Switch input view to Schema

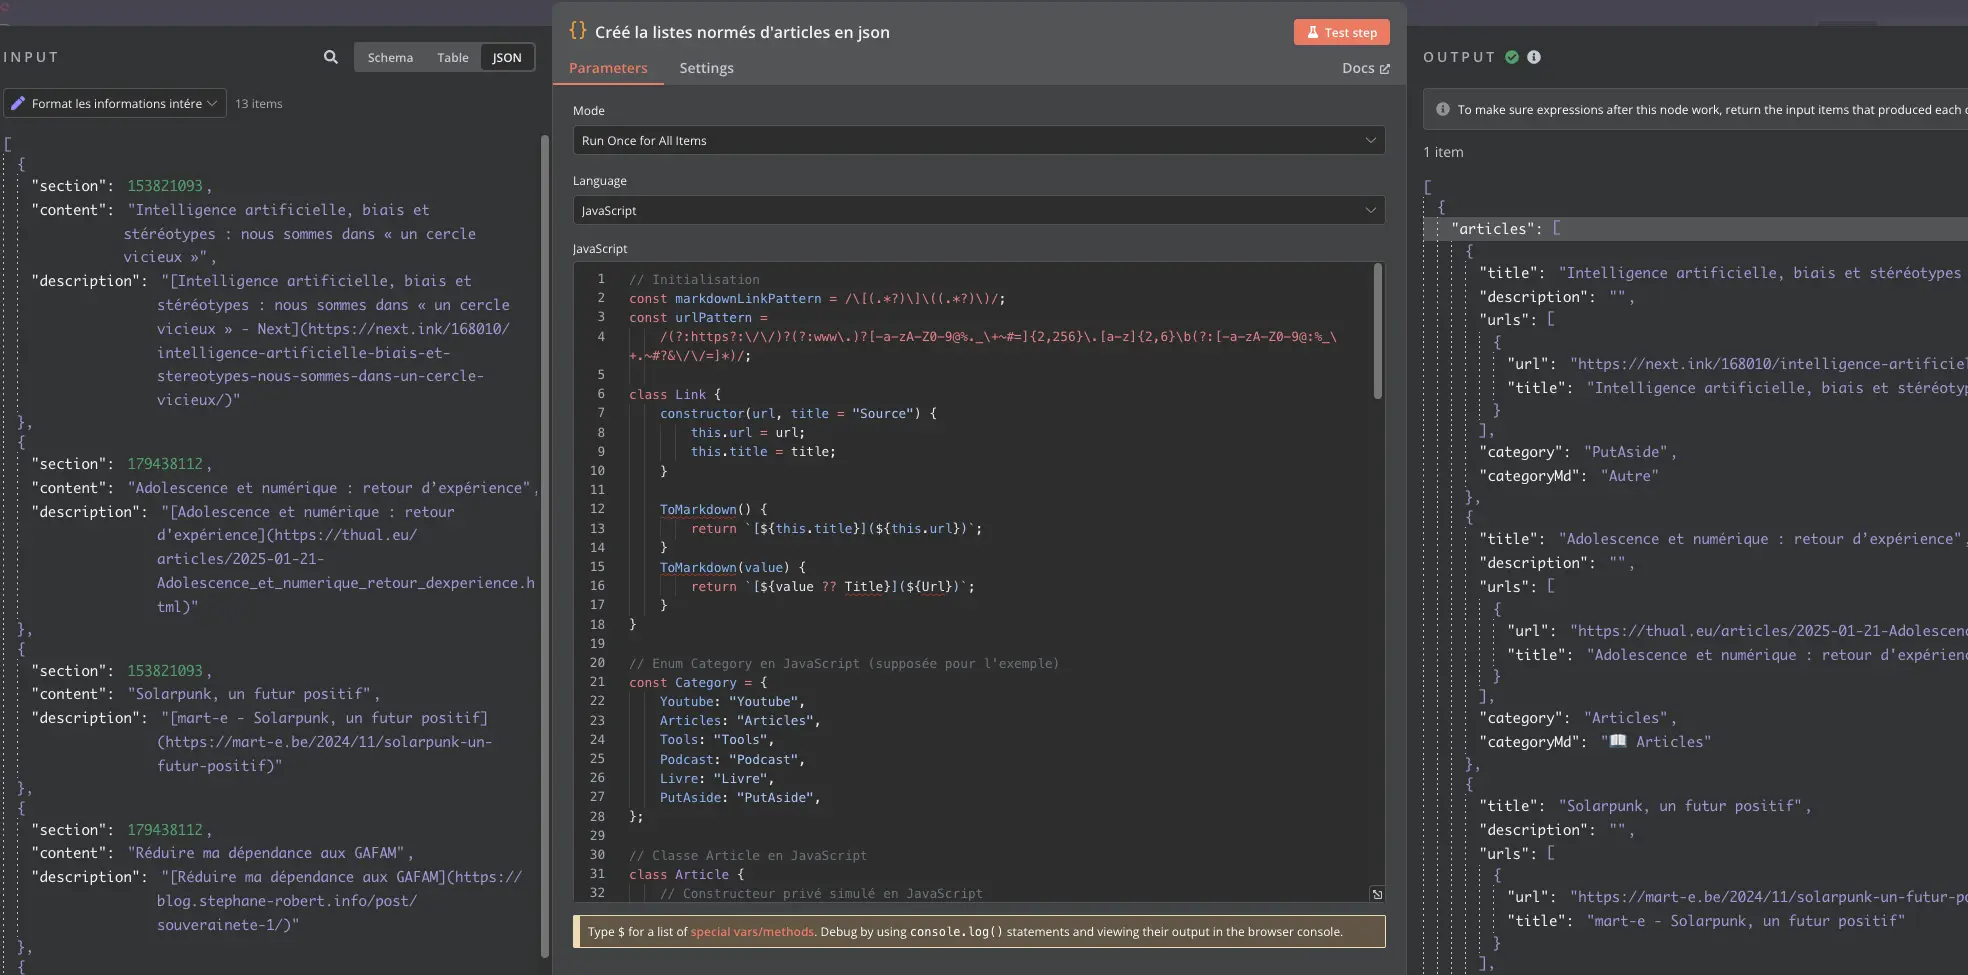point(390,57)
